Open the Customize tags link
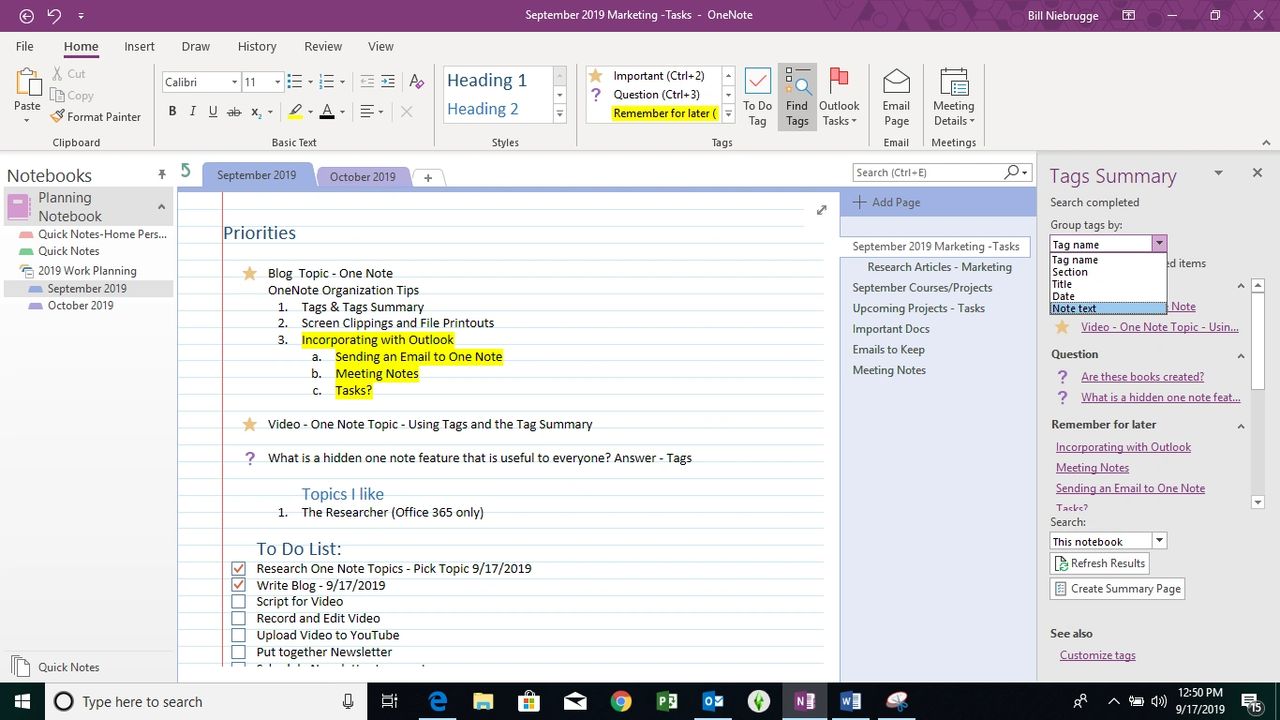 (x=1097, y=655)
